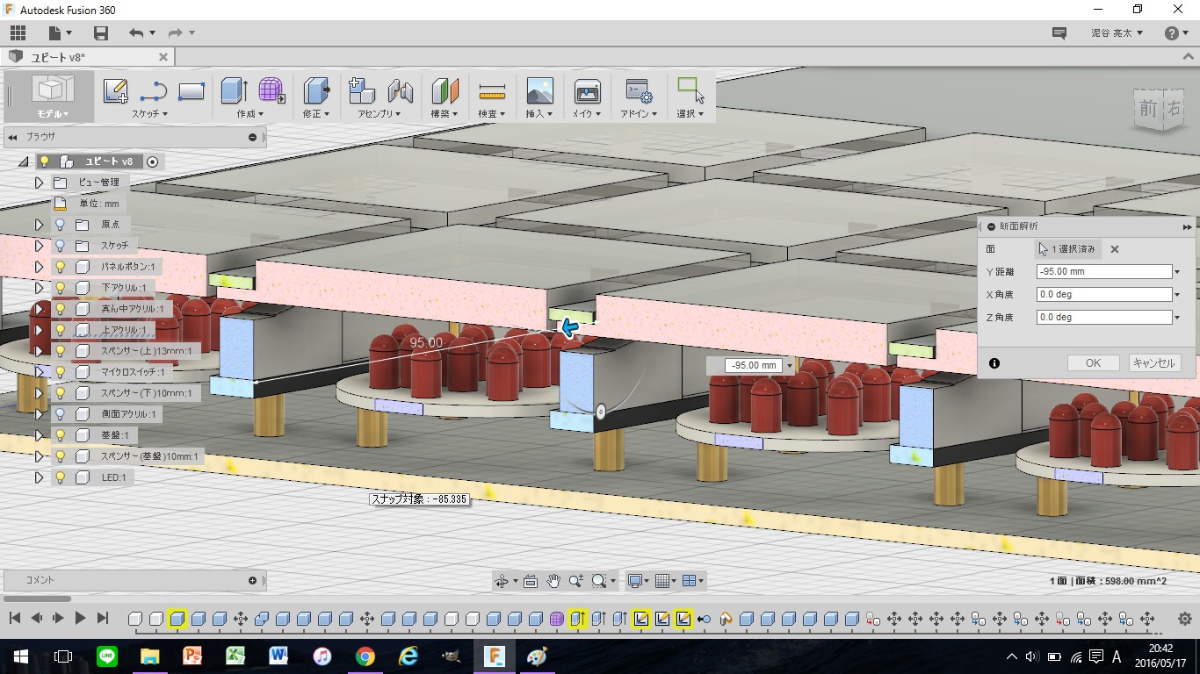This screenshot has width=1200, height=674.
Task: Toggle visibility bulb of LED:1 component
Action: click(x=59, y=477)
